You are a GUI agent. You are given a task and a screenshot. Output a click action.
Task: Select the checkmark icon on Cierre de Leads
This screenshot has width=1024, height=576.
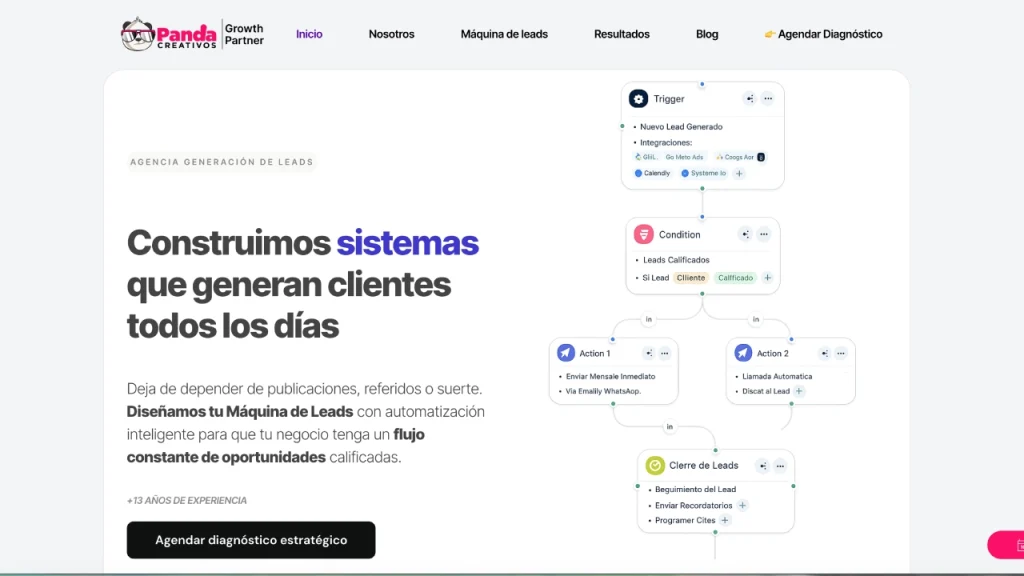(655, 465)
